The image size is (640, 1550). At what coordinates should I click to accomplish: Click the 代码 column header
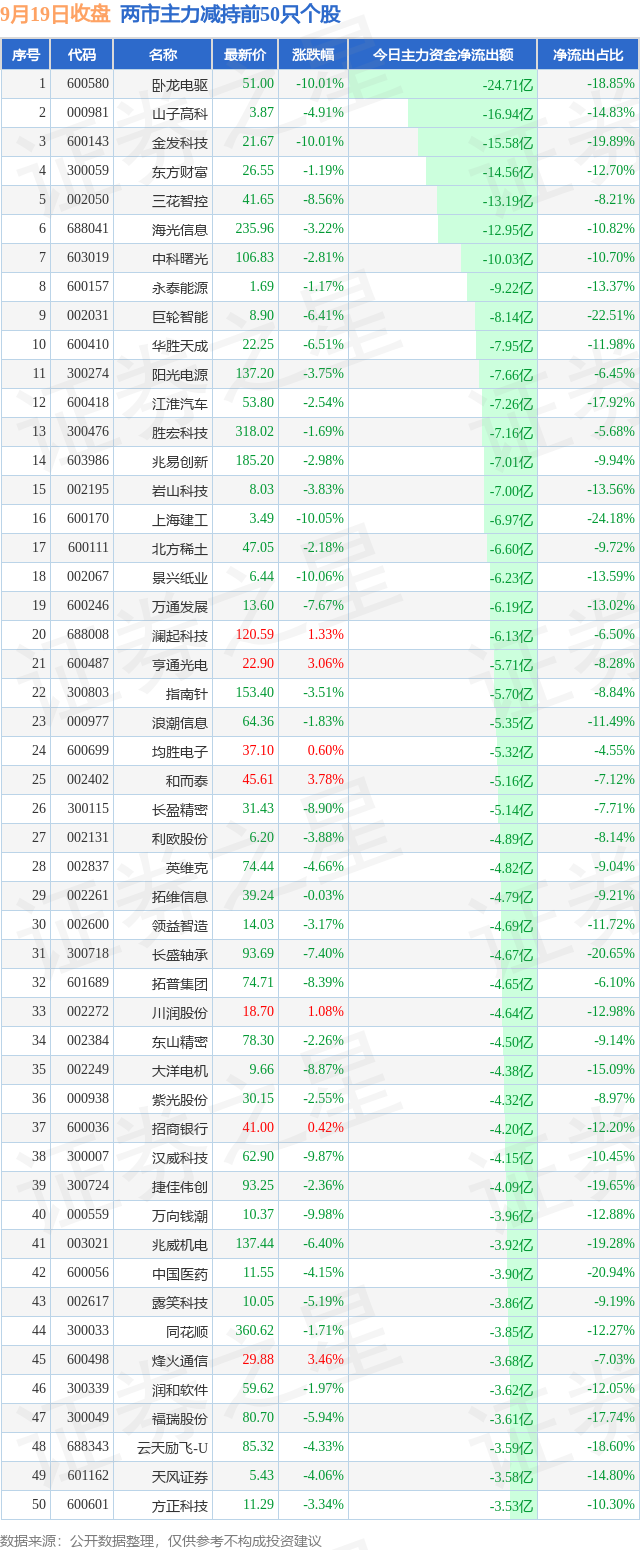pyautogui.click(x=82, y=55)
